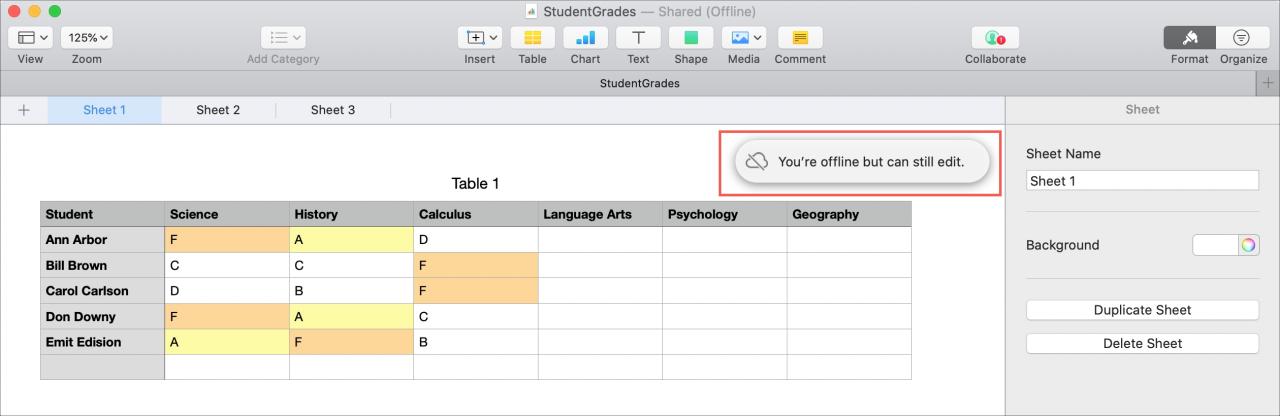
Task: Open the Background color swatch
Action: tap(1214, 245)
